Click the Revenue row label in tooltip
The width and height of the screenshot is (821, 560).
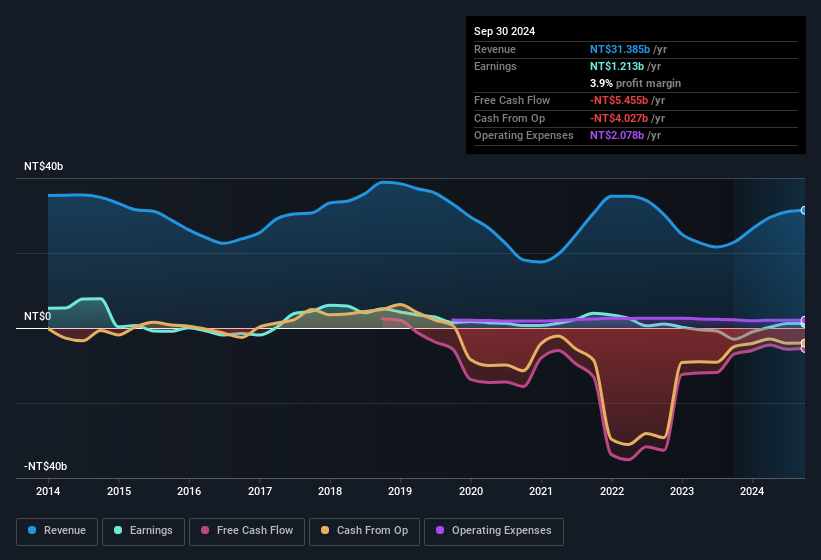click(x=495, y=49)
